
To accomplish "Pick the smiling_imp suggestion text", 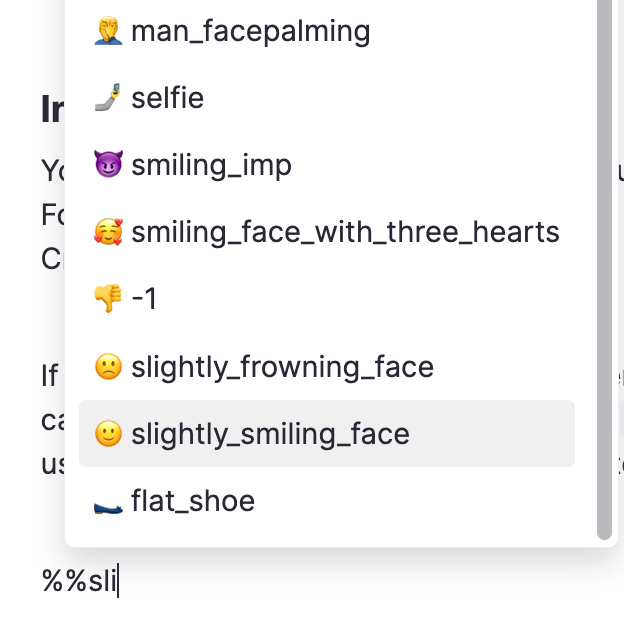I will [211, 165].
